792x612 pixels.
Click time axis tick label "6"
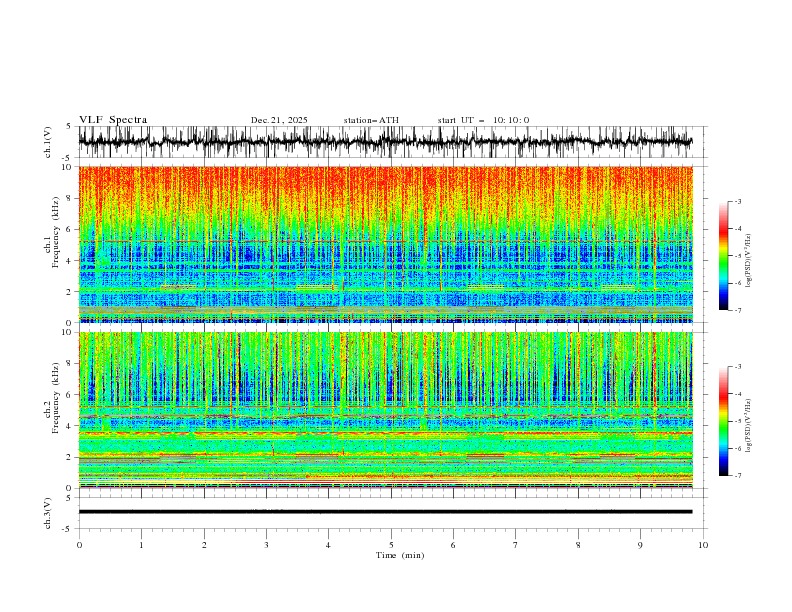(453, 545)
